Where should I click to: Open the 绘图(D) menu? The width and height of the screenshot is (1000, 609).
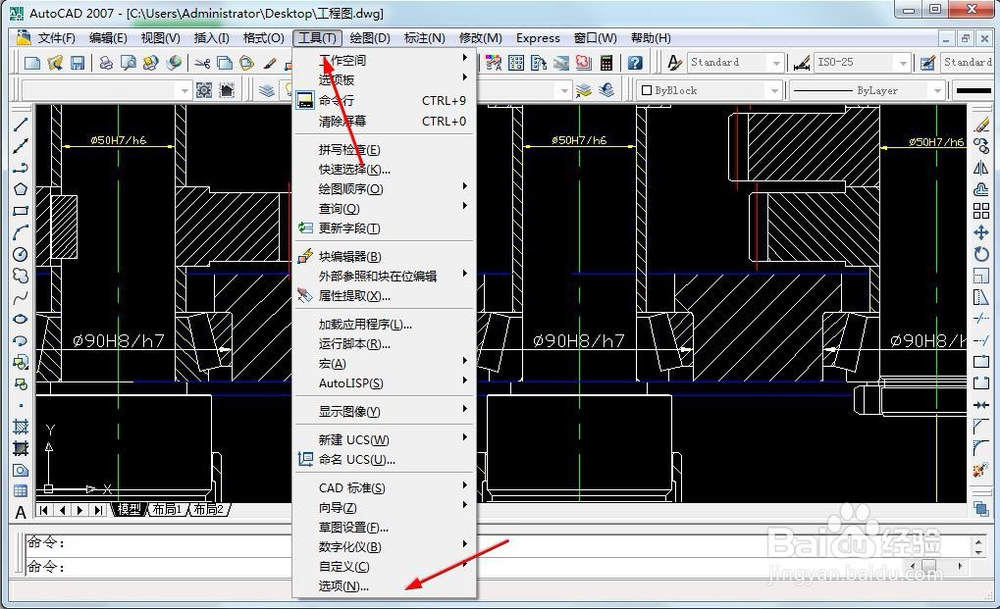tap(370, 38)
